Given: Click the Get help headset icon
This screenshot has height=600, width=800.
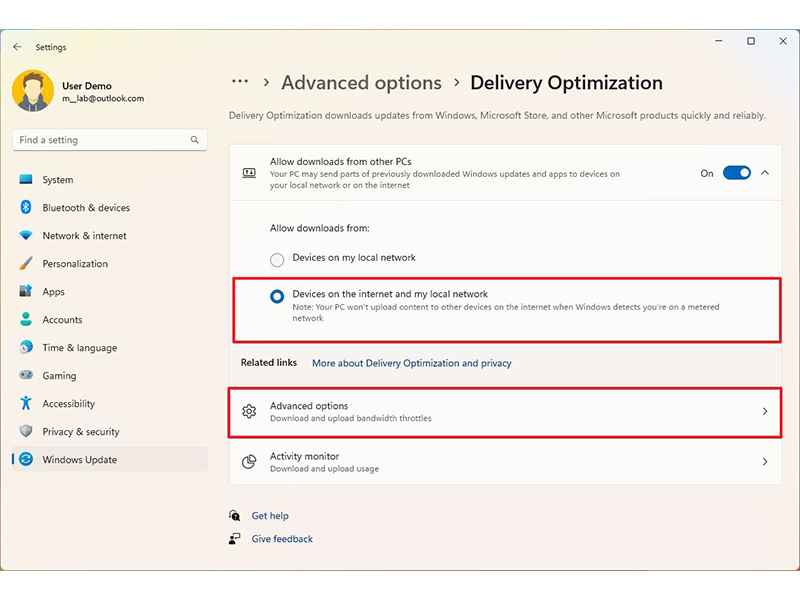Looking at the screenshot, I should point(235,516).
